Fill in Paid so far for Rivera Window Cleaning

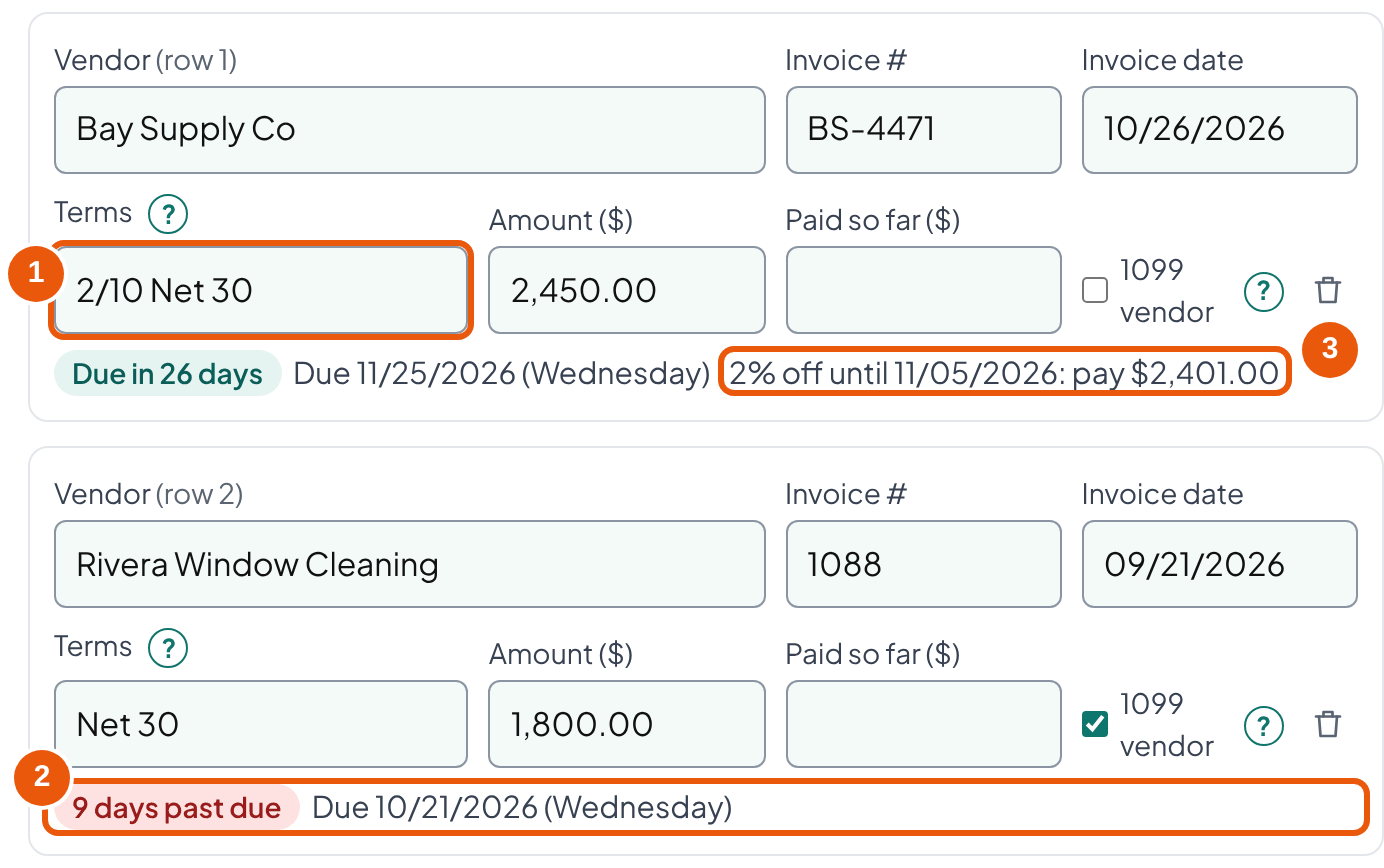[924, 724]
